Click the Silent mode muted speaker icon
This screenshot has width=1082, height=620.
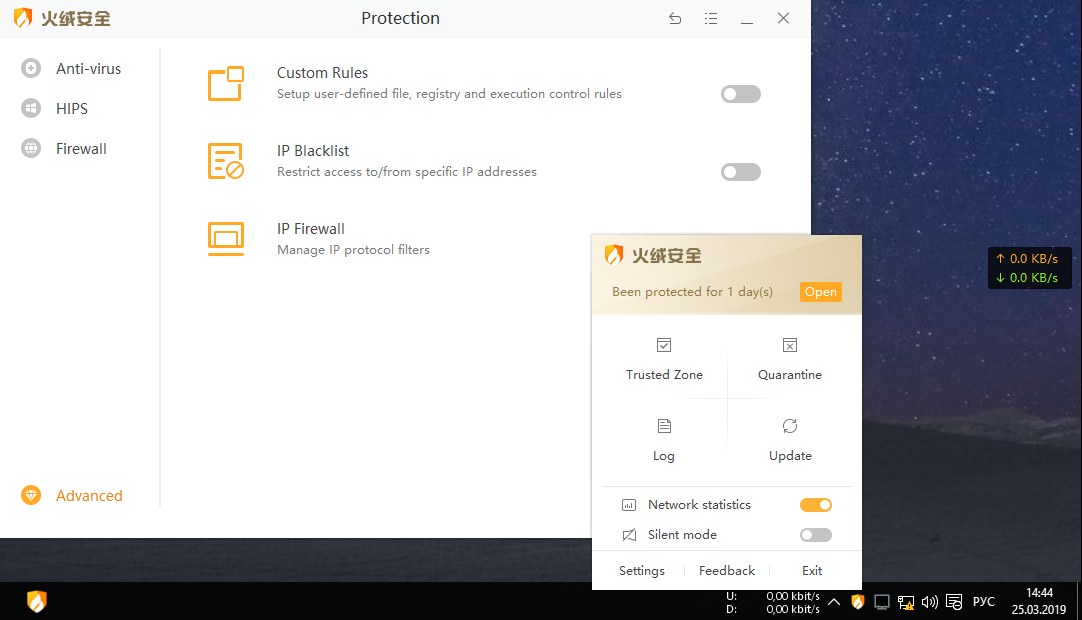point(629,535)
